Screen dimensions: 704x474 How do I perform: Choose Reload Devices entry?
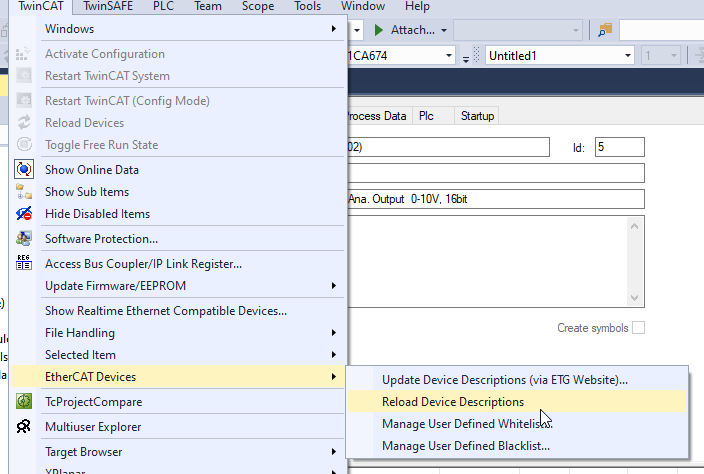(x=179, y=123)
